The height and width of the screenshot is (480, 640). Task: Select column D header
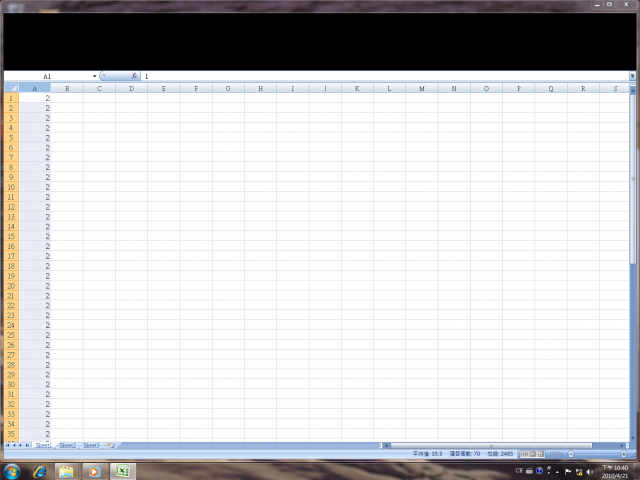point(131,88)
